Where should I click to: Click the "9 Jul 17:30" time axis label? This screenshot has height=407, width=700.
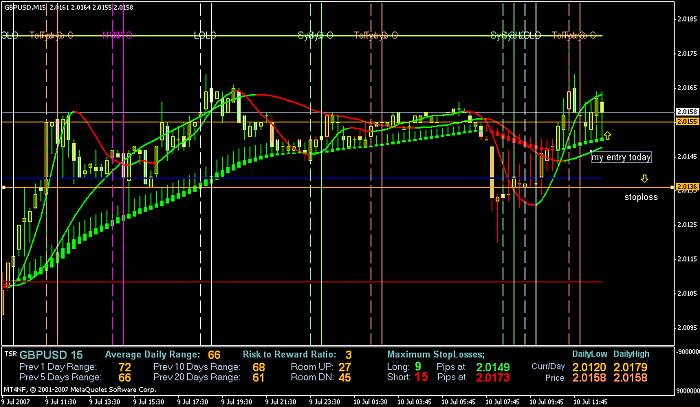pyautogui.click(x=194, y=401)
